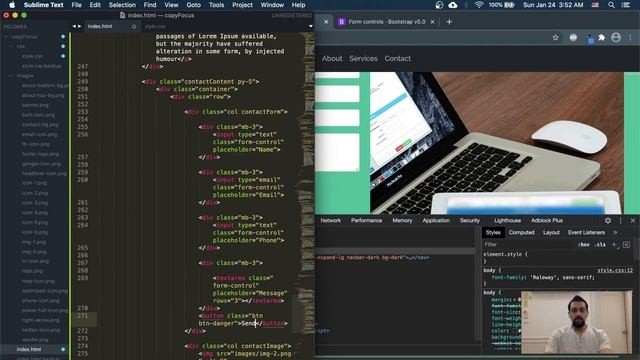The image size is (640, 360).
Task: Switch to the style.css editor tab
Action: [x=155, y=26]
